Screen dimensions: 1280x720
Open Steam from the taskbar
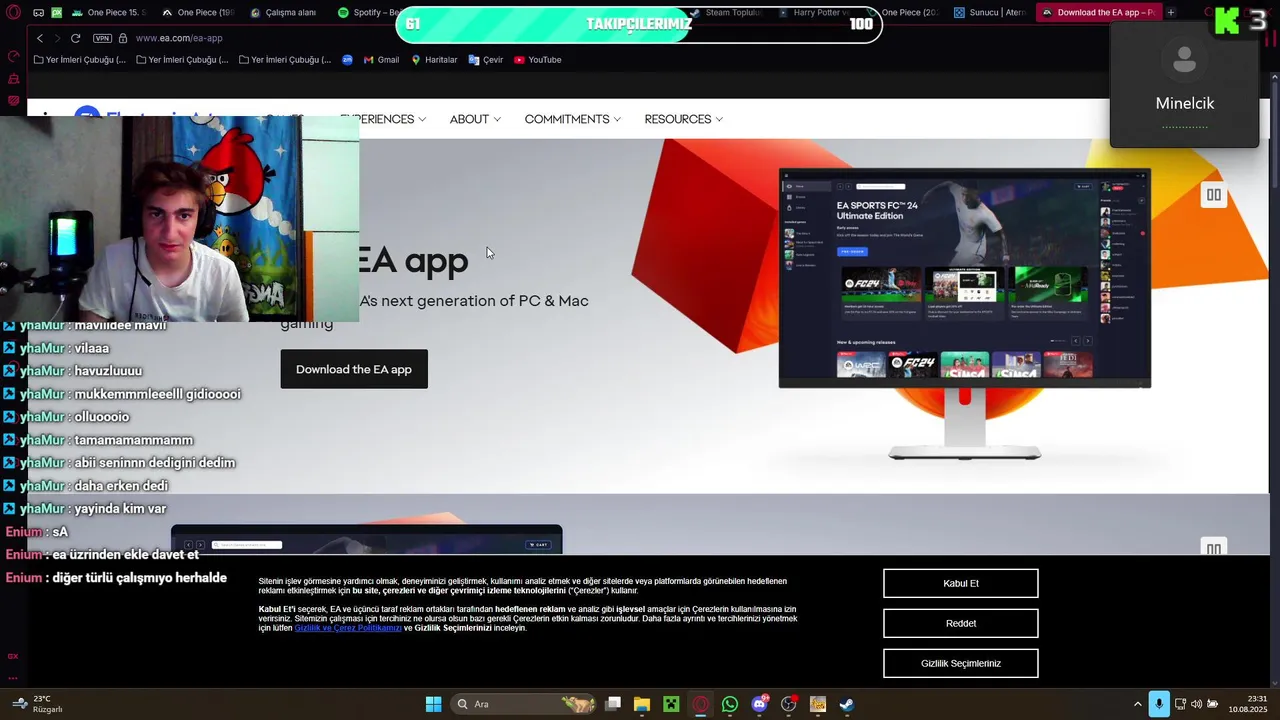(x=847, y=704)
